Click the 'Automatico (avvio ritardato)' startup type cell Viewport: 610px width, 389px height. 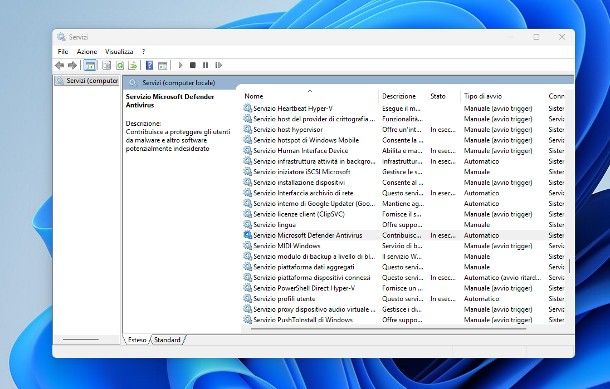[502, 277]
